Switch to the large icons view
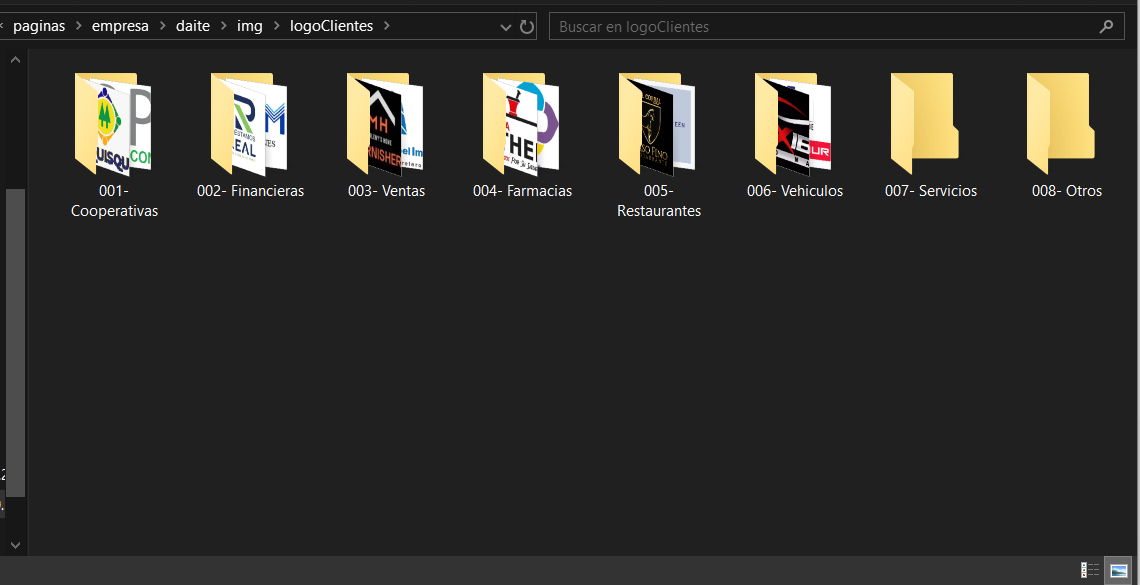This screenshot has height=585, width=1140. (1119, 570)
